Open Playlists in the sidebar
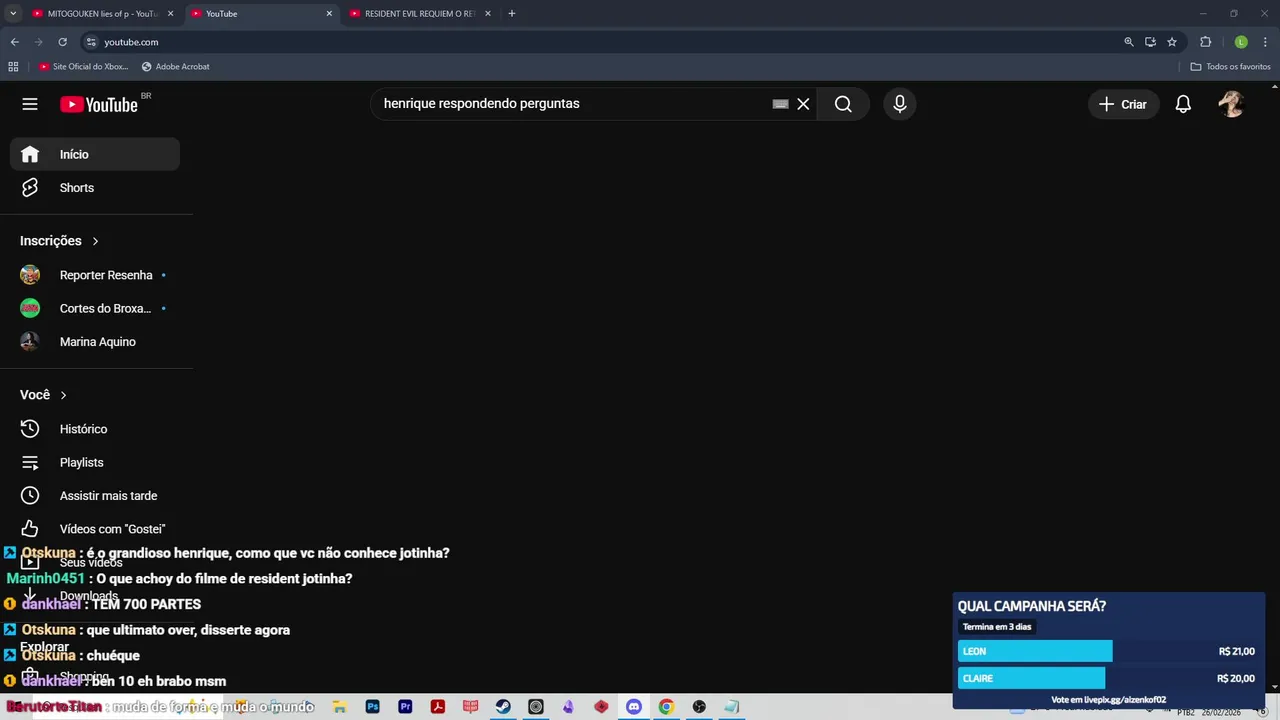The height and width of the screenshot is (720, 1280). 95,462
